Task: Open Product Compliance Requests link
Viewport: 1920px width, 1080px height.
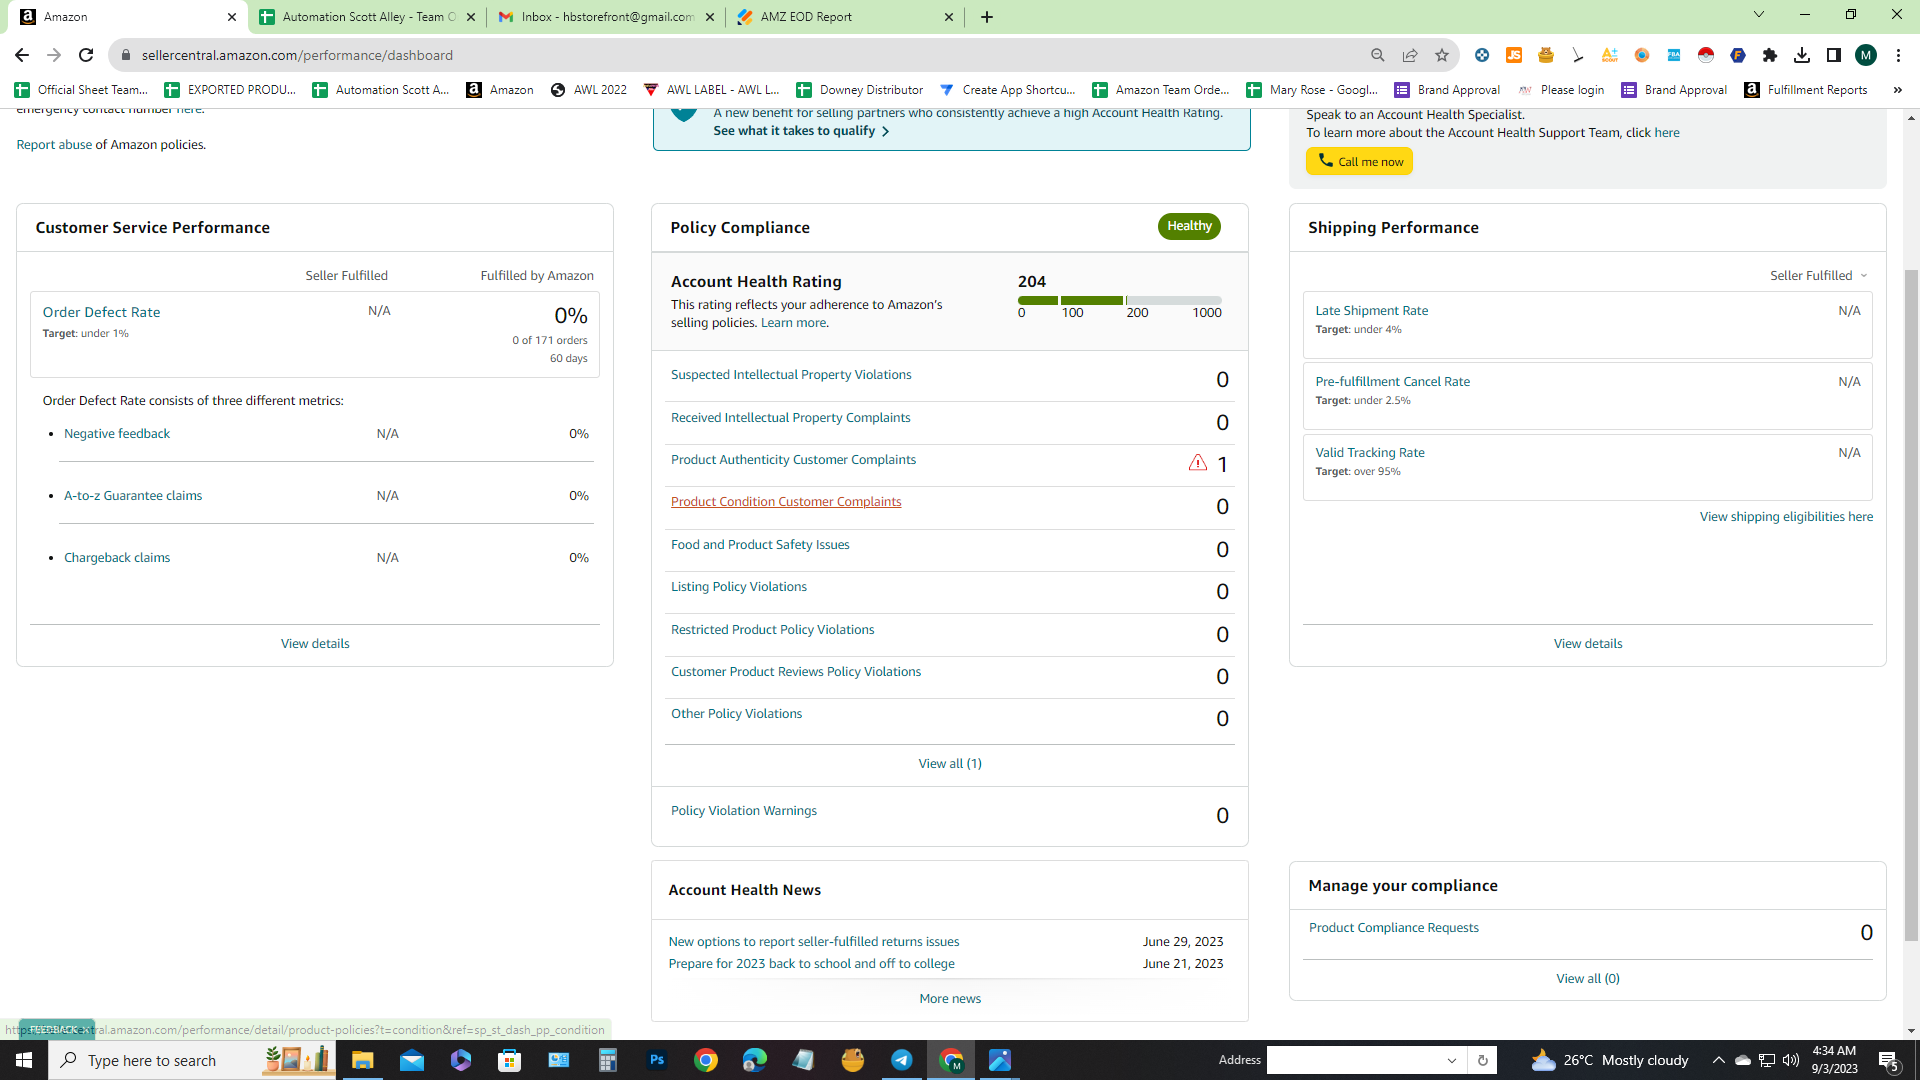Action: (1394, 928)
